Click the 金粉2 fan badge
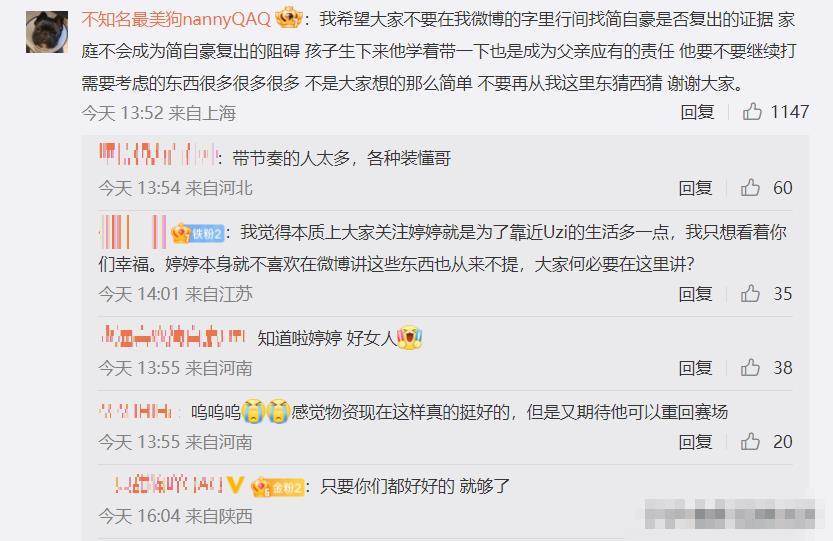Screen dimensions: 833x541 click(278, 487)
